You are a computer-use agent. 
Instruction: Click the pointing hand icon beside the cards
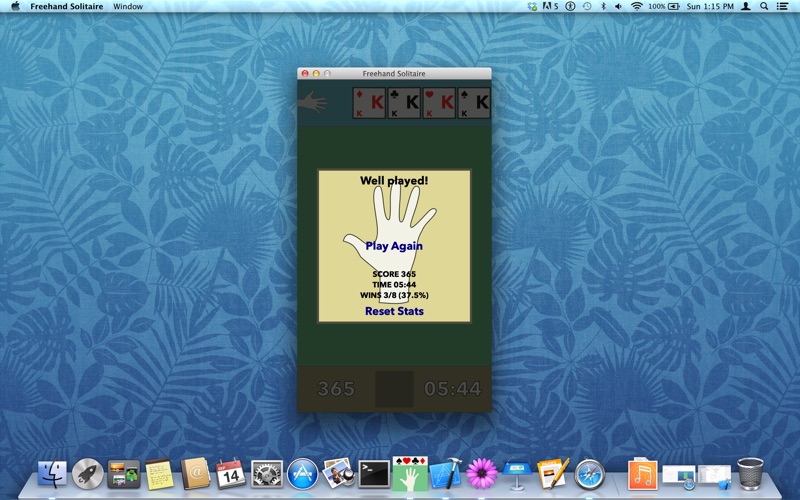coord(314,101)
